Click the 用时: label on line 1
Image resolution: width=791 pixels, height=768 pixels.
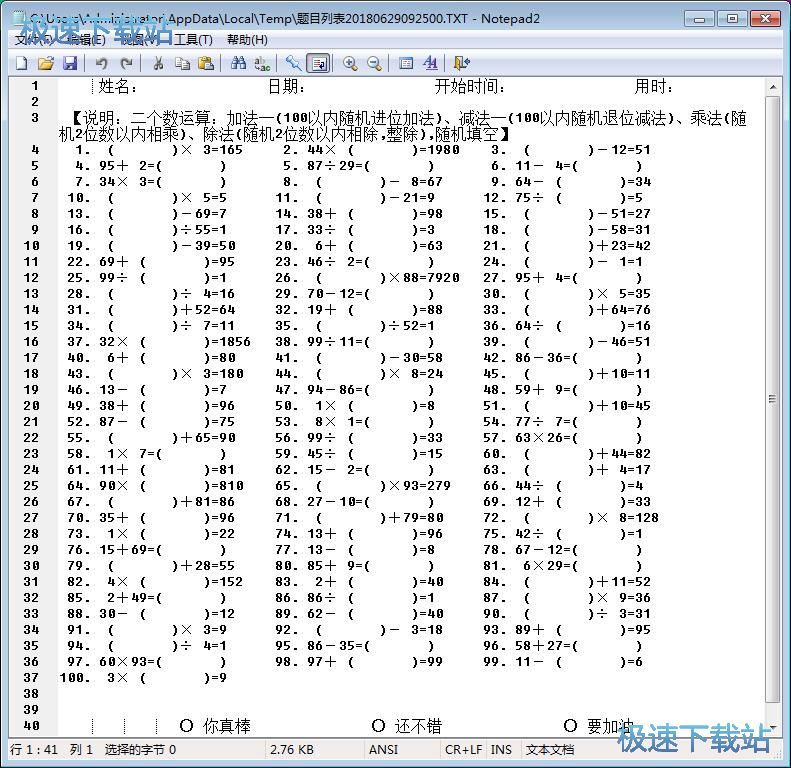click(x=653, y=87)
